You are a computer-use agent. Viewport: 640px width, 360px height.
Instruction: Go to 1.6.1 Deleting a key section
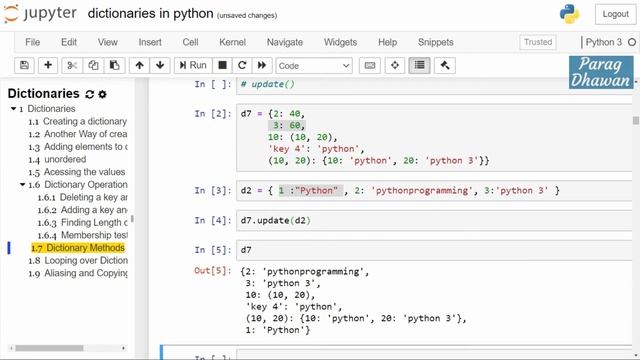point(82,197)
